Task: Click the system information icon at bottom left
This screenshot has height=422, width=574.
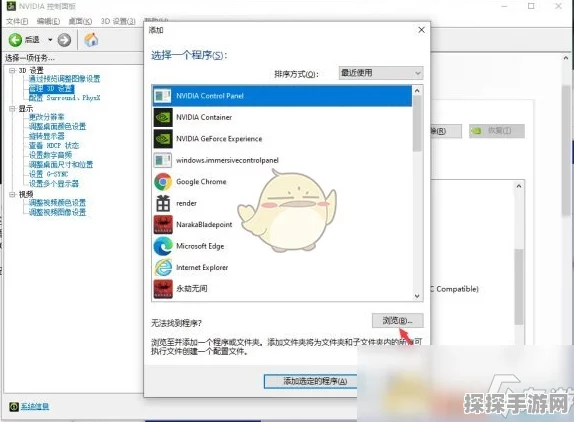Action: [14, 406]
